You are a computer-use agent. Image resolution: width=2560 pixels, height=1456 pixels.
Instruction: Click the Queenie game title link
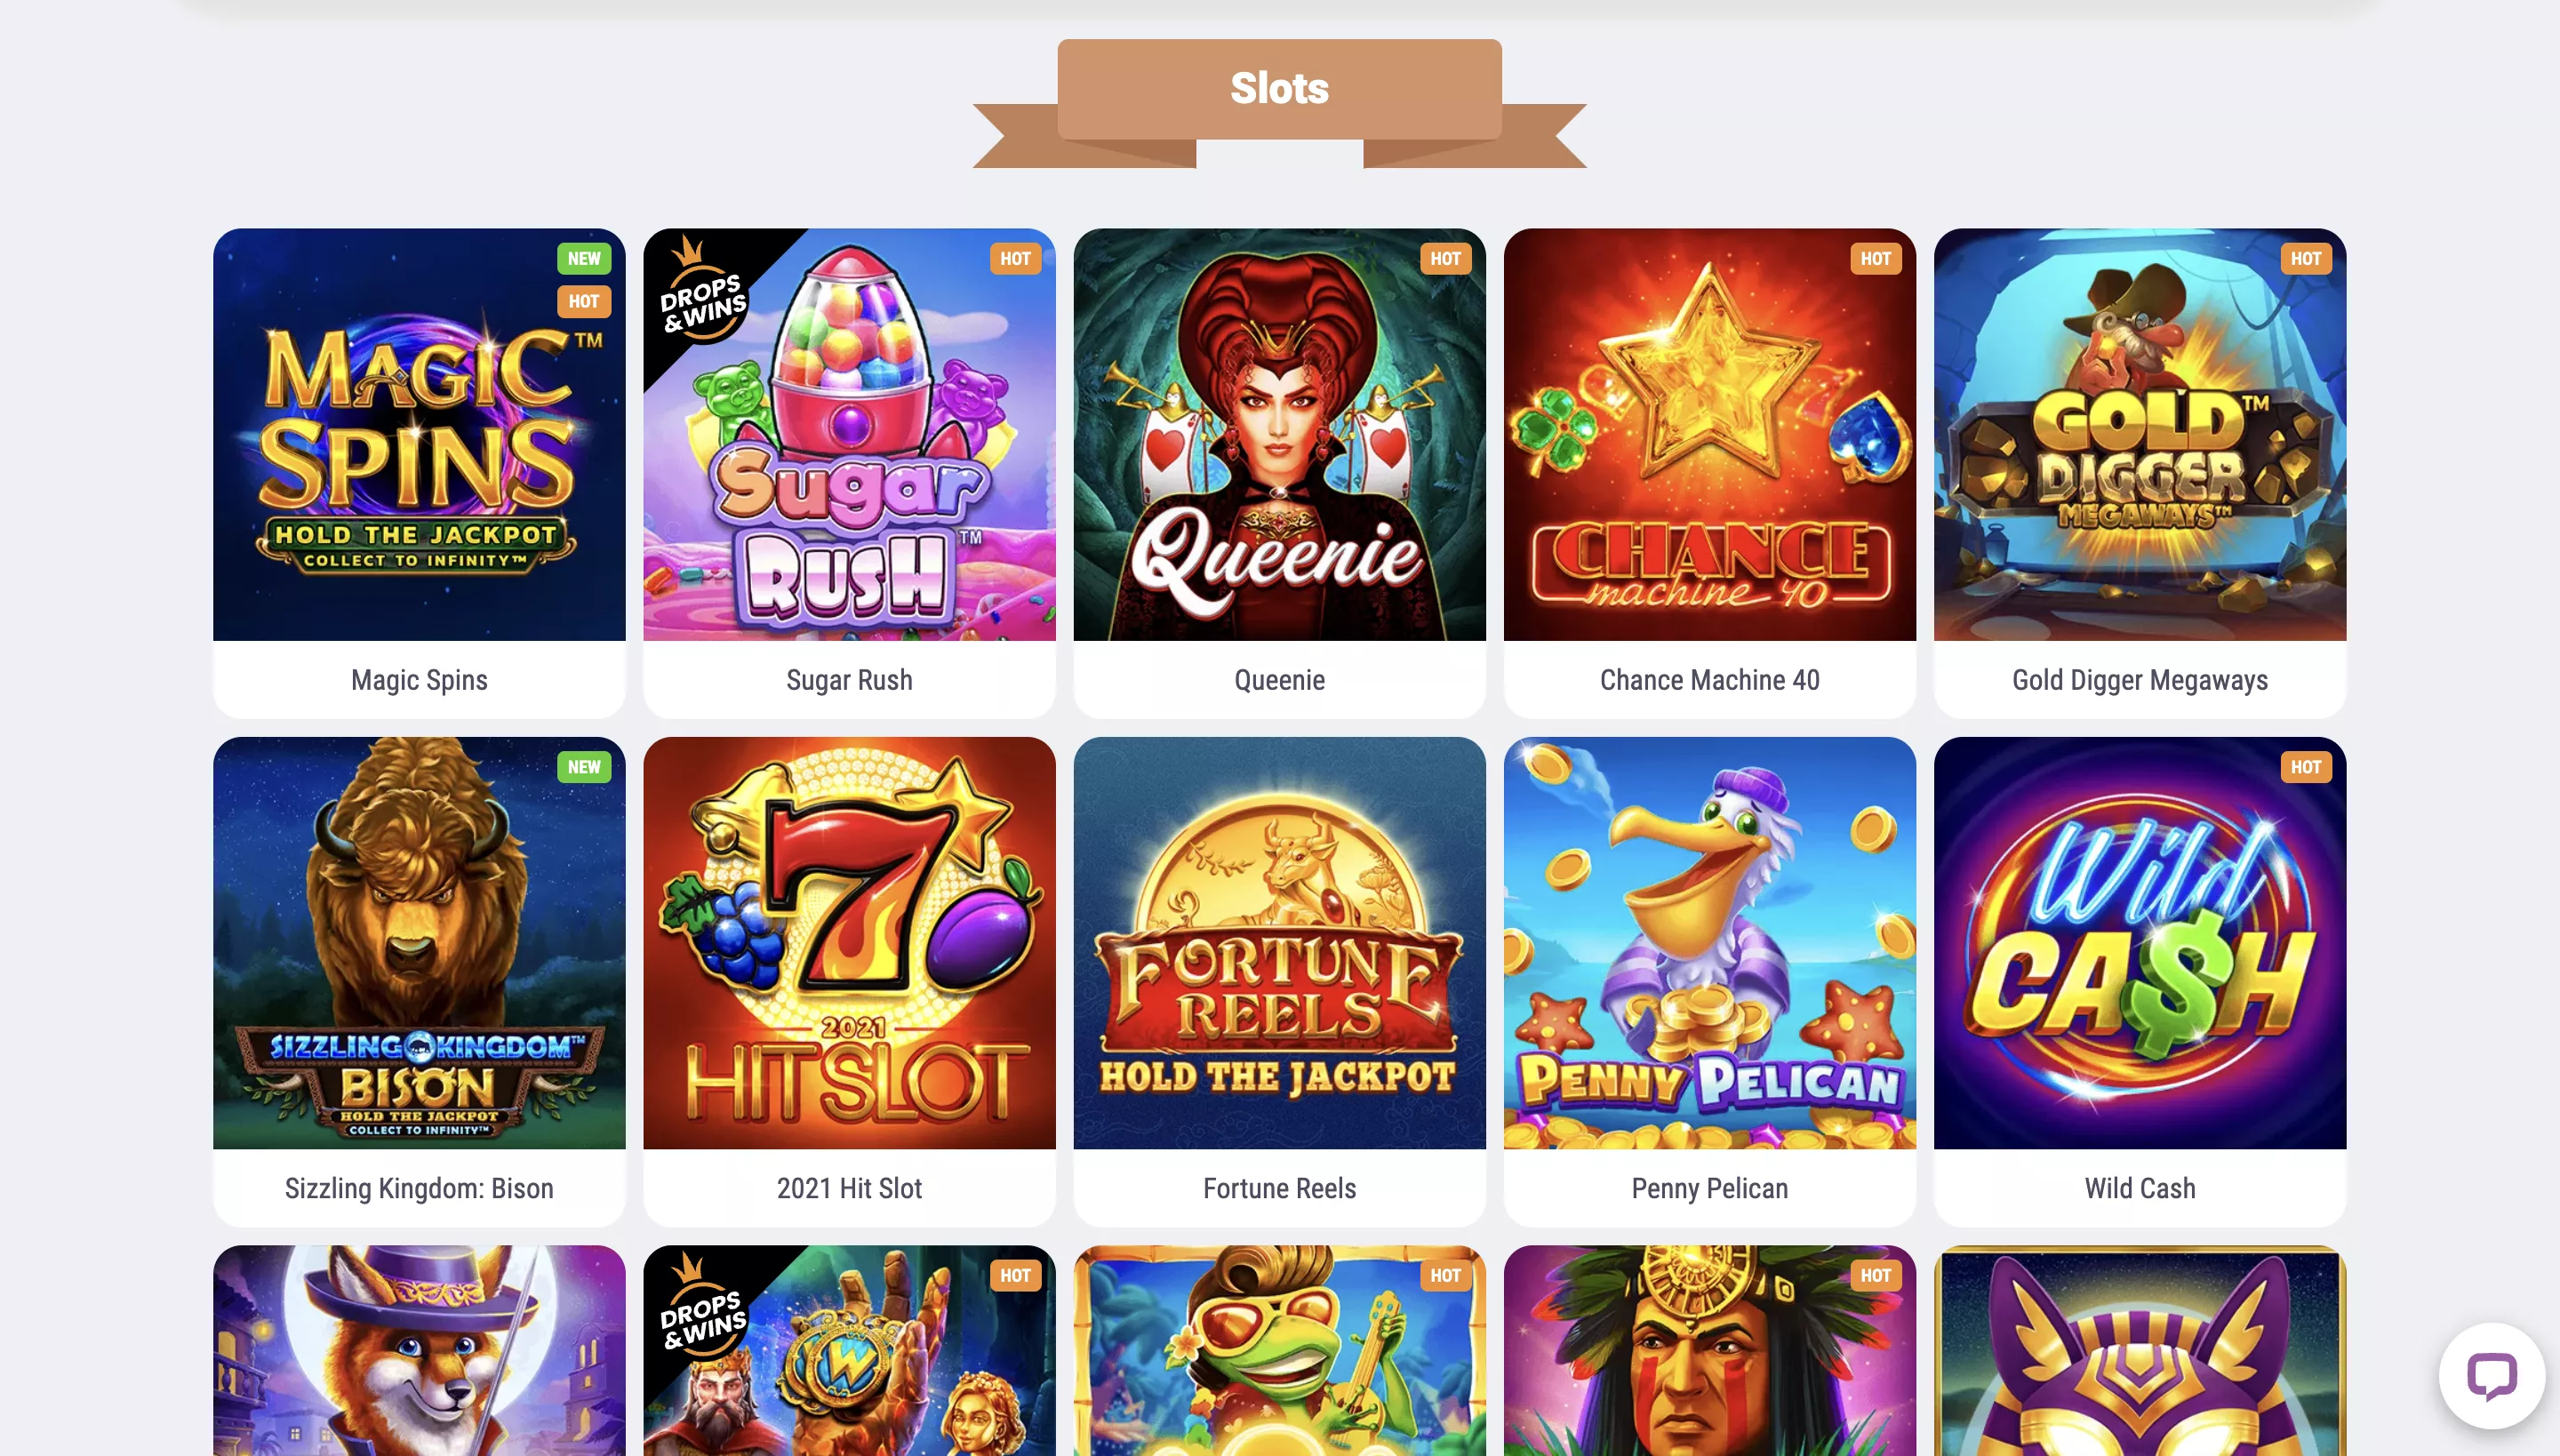1279,680
